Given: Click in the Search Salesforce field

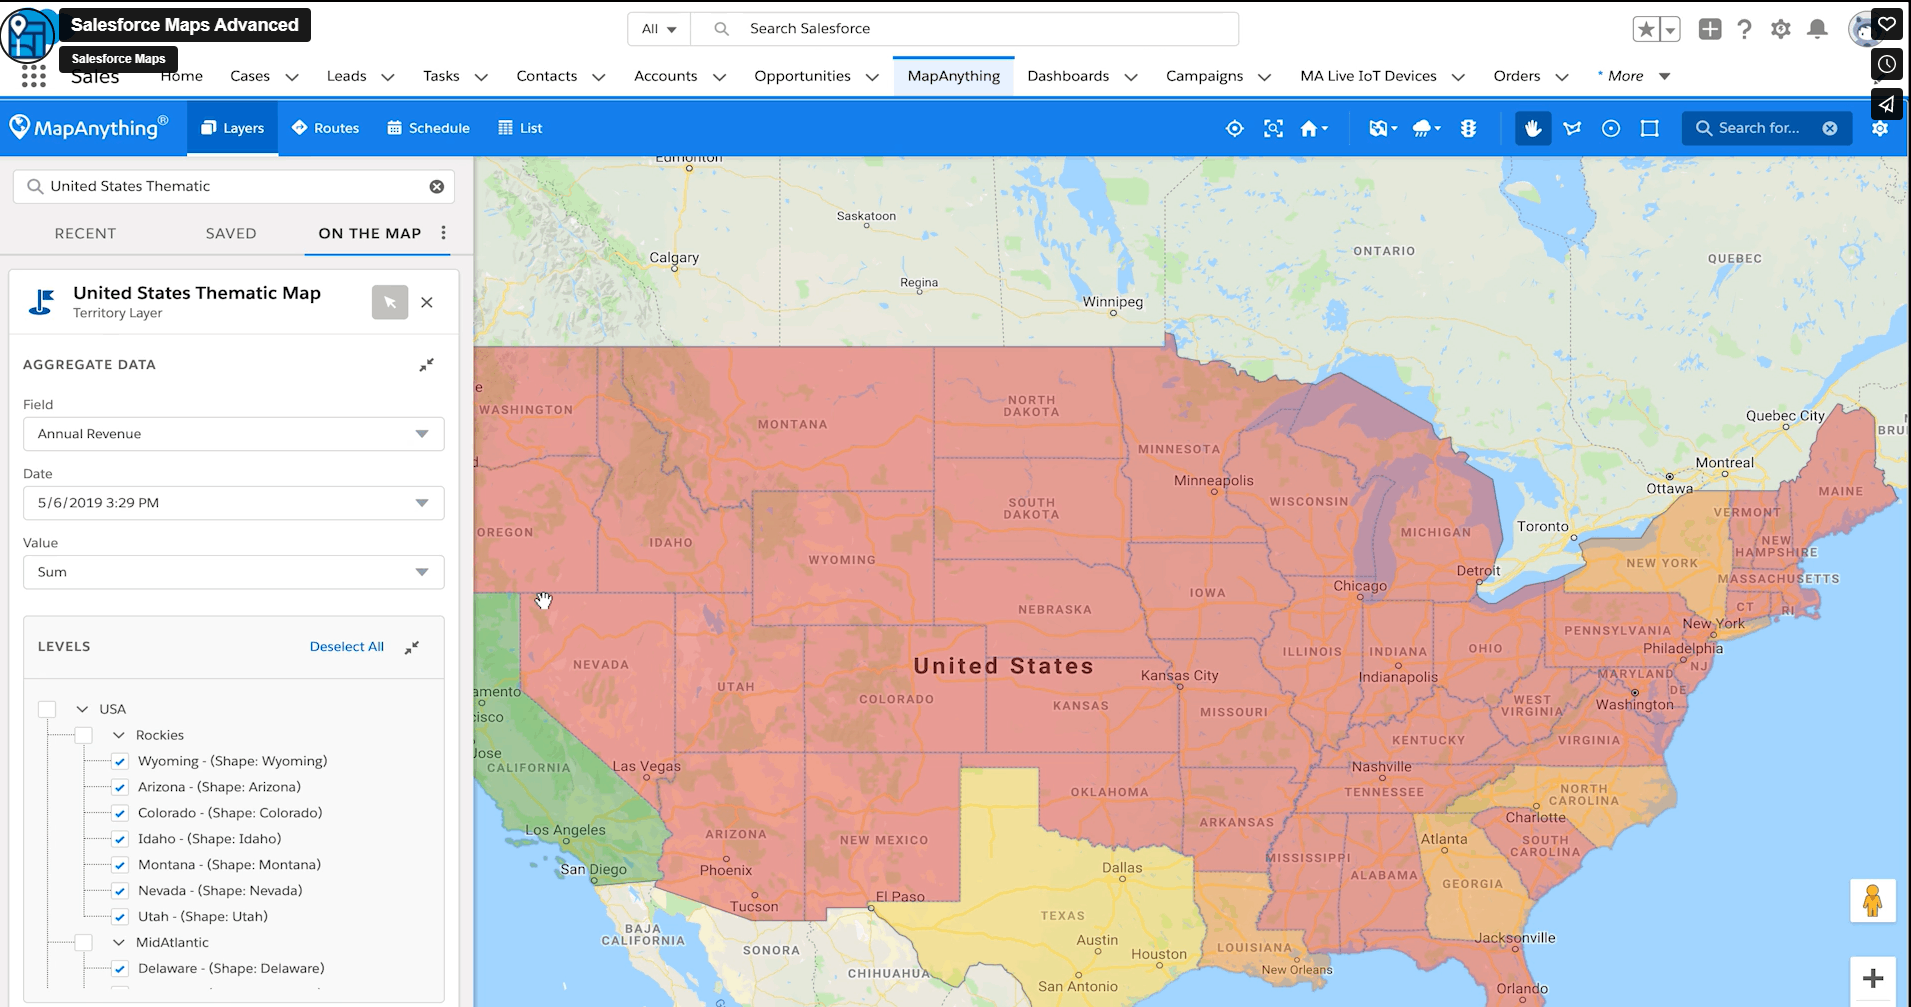Looking at the screenshot, I should pos(965,29).
